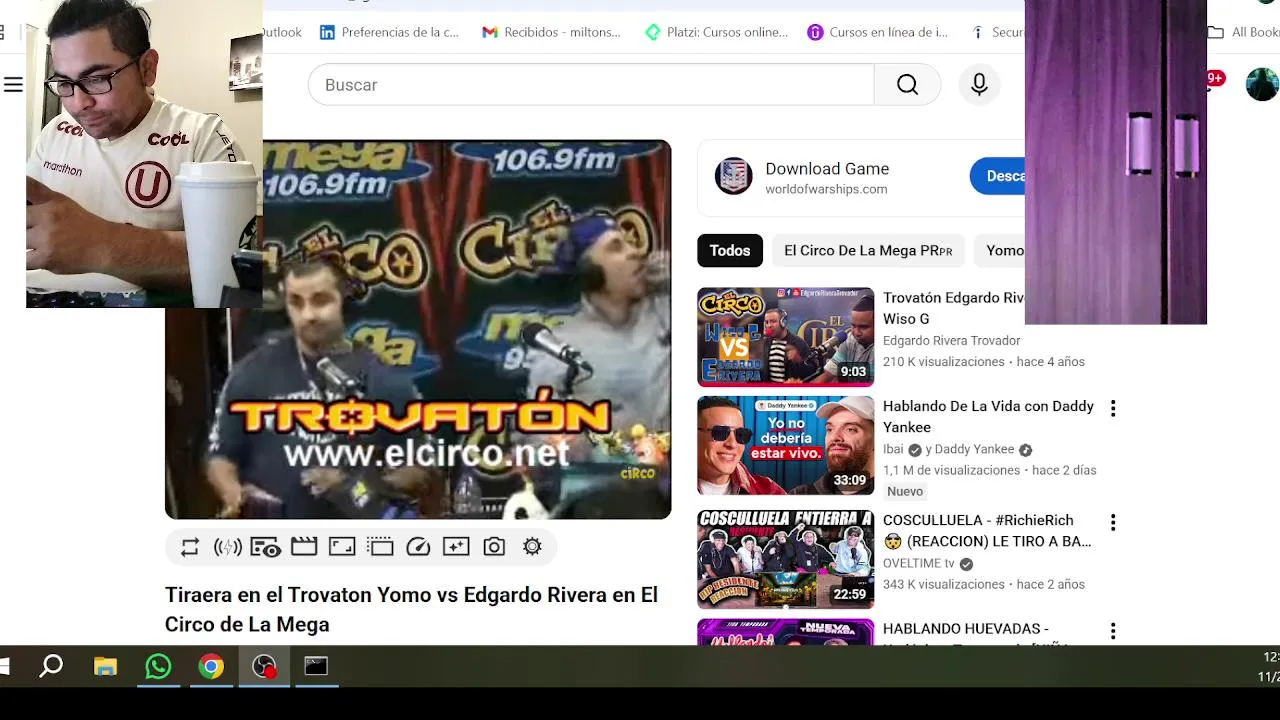The image size is (1280, 720).
Task: Click the loop video icon below the player
Action: point(190,547)
